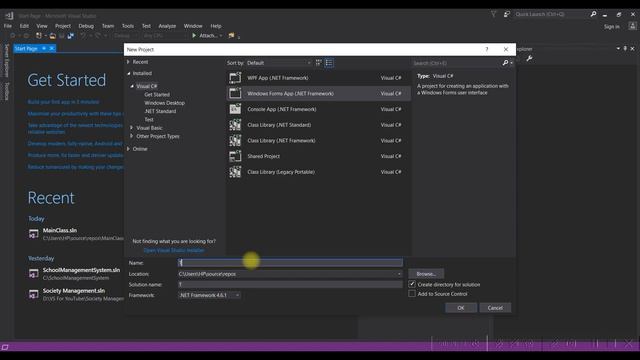Open the Attach button dropdown arrow
Viewport: 640px width, 360px height.
coord(221,36)
